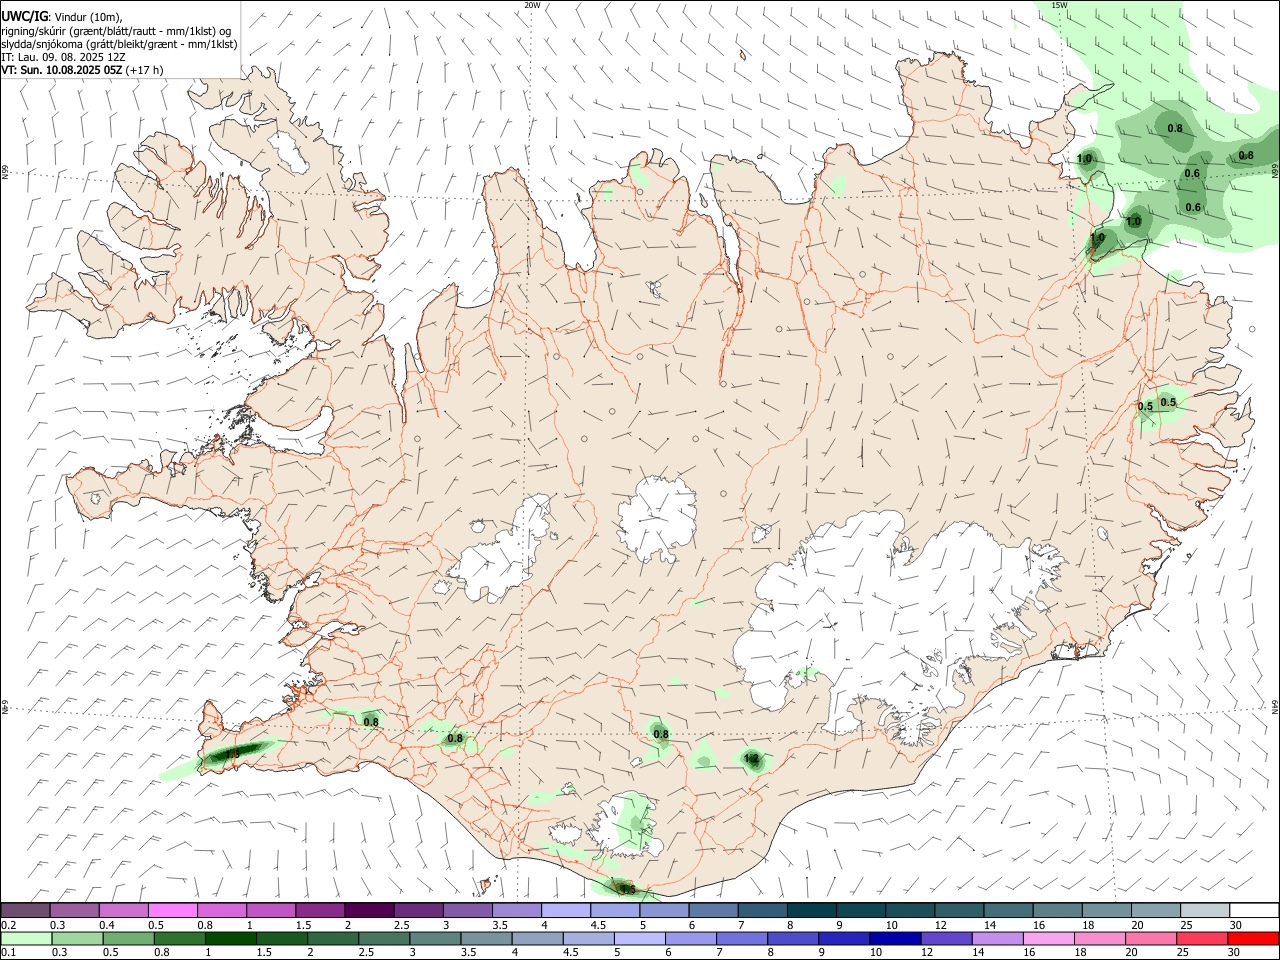Click the 12 indigo-purple swatch in lower legend row
This screenshot has height=960, width=1280.
tap(945, 938)
